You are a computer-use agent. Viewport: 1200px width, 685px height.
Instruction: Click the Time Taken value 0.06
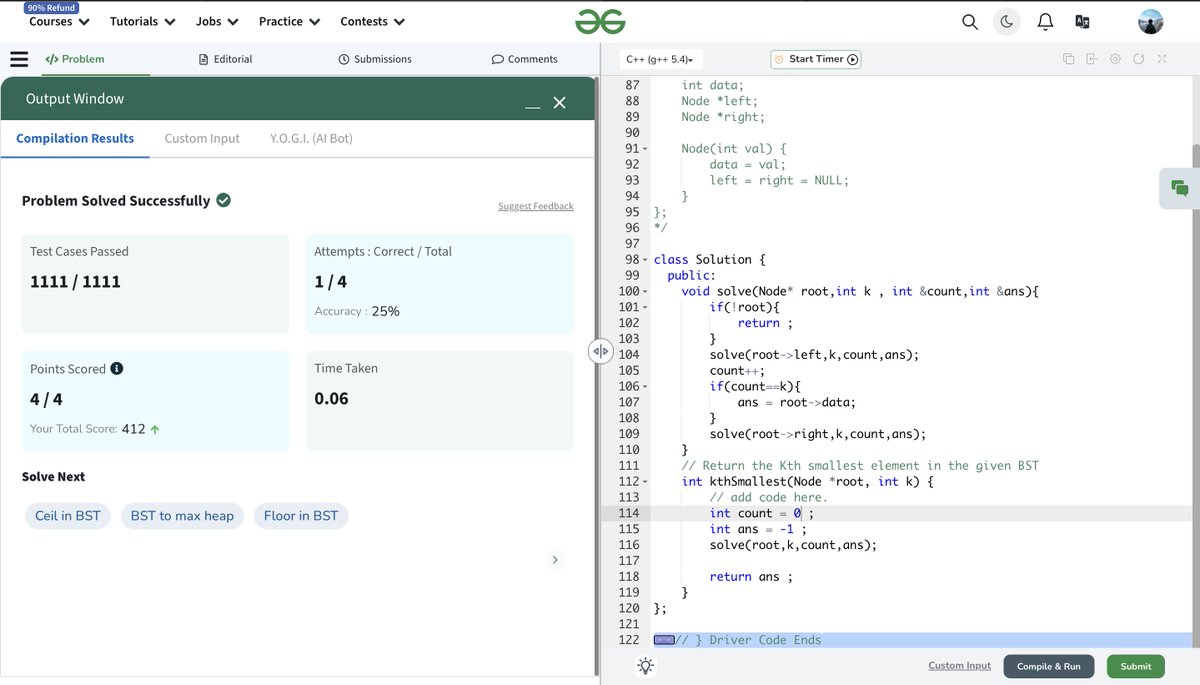331,398
